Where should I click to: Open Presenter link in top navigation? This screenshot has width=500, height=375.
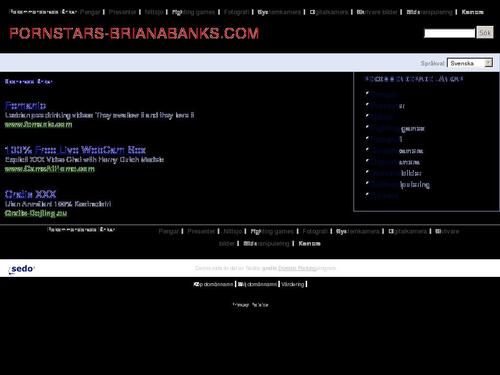pos(122,12)
